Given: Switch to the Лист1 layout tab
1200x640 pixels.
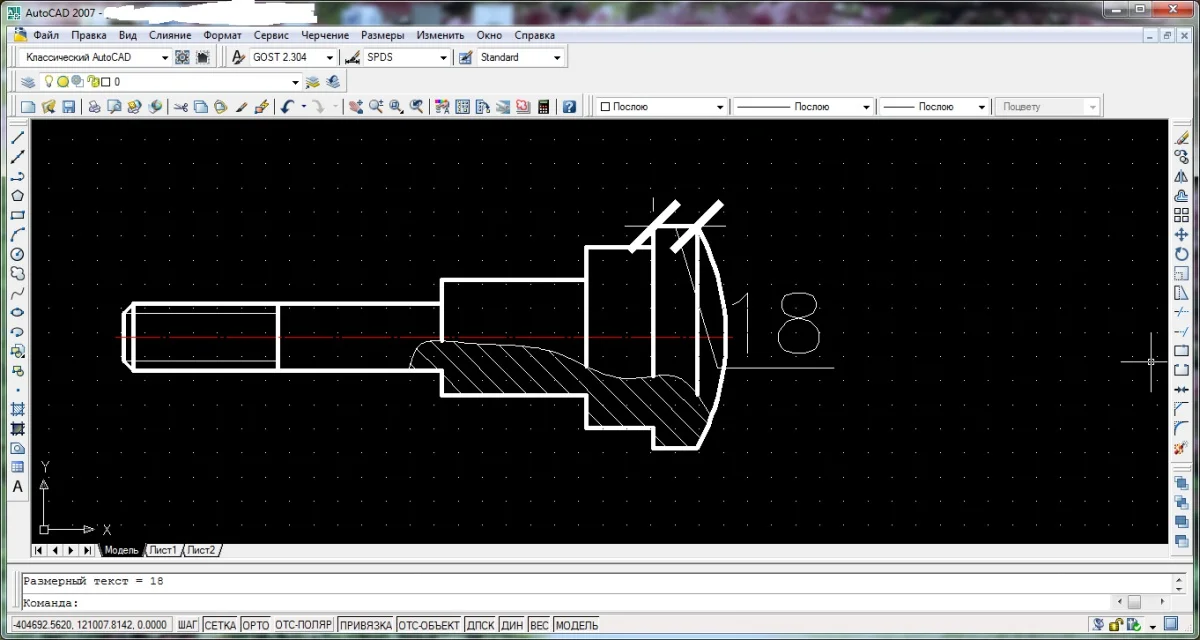Looking at the screenshot, I should (x=163, y=550).
